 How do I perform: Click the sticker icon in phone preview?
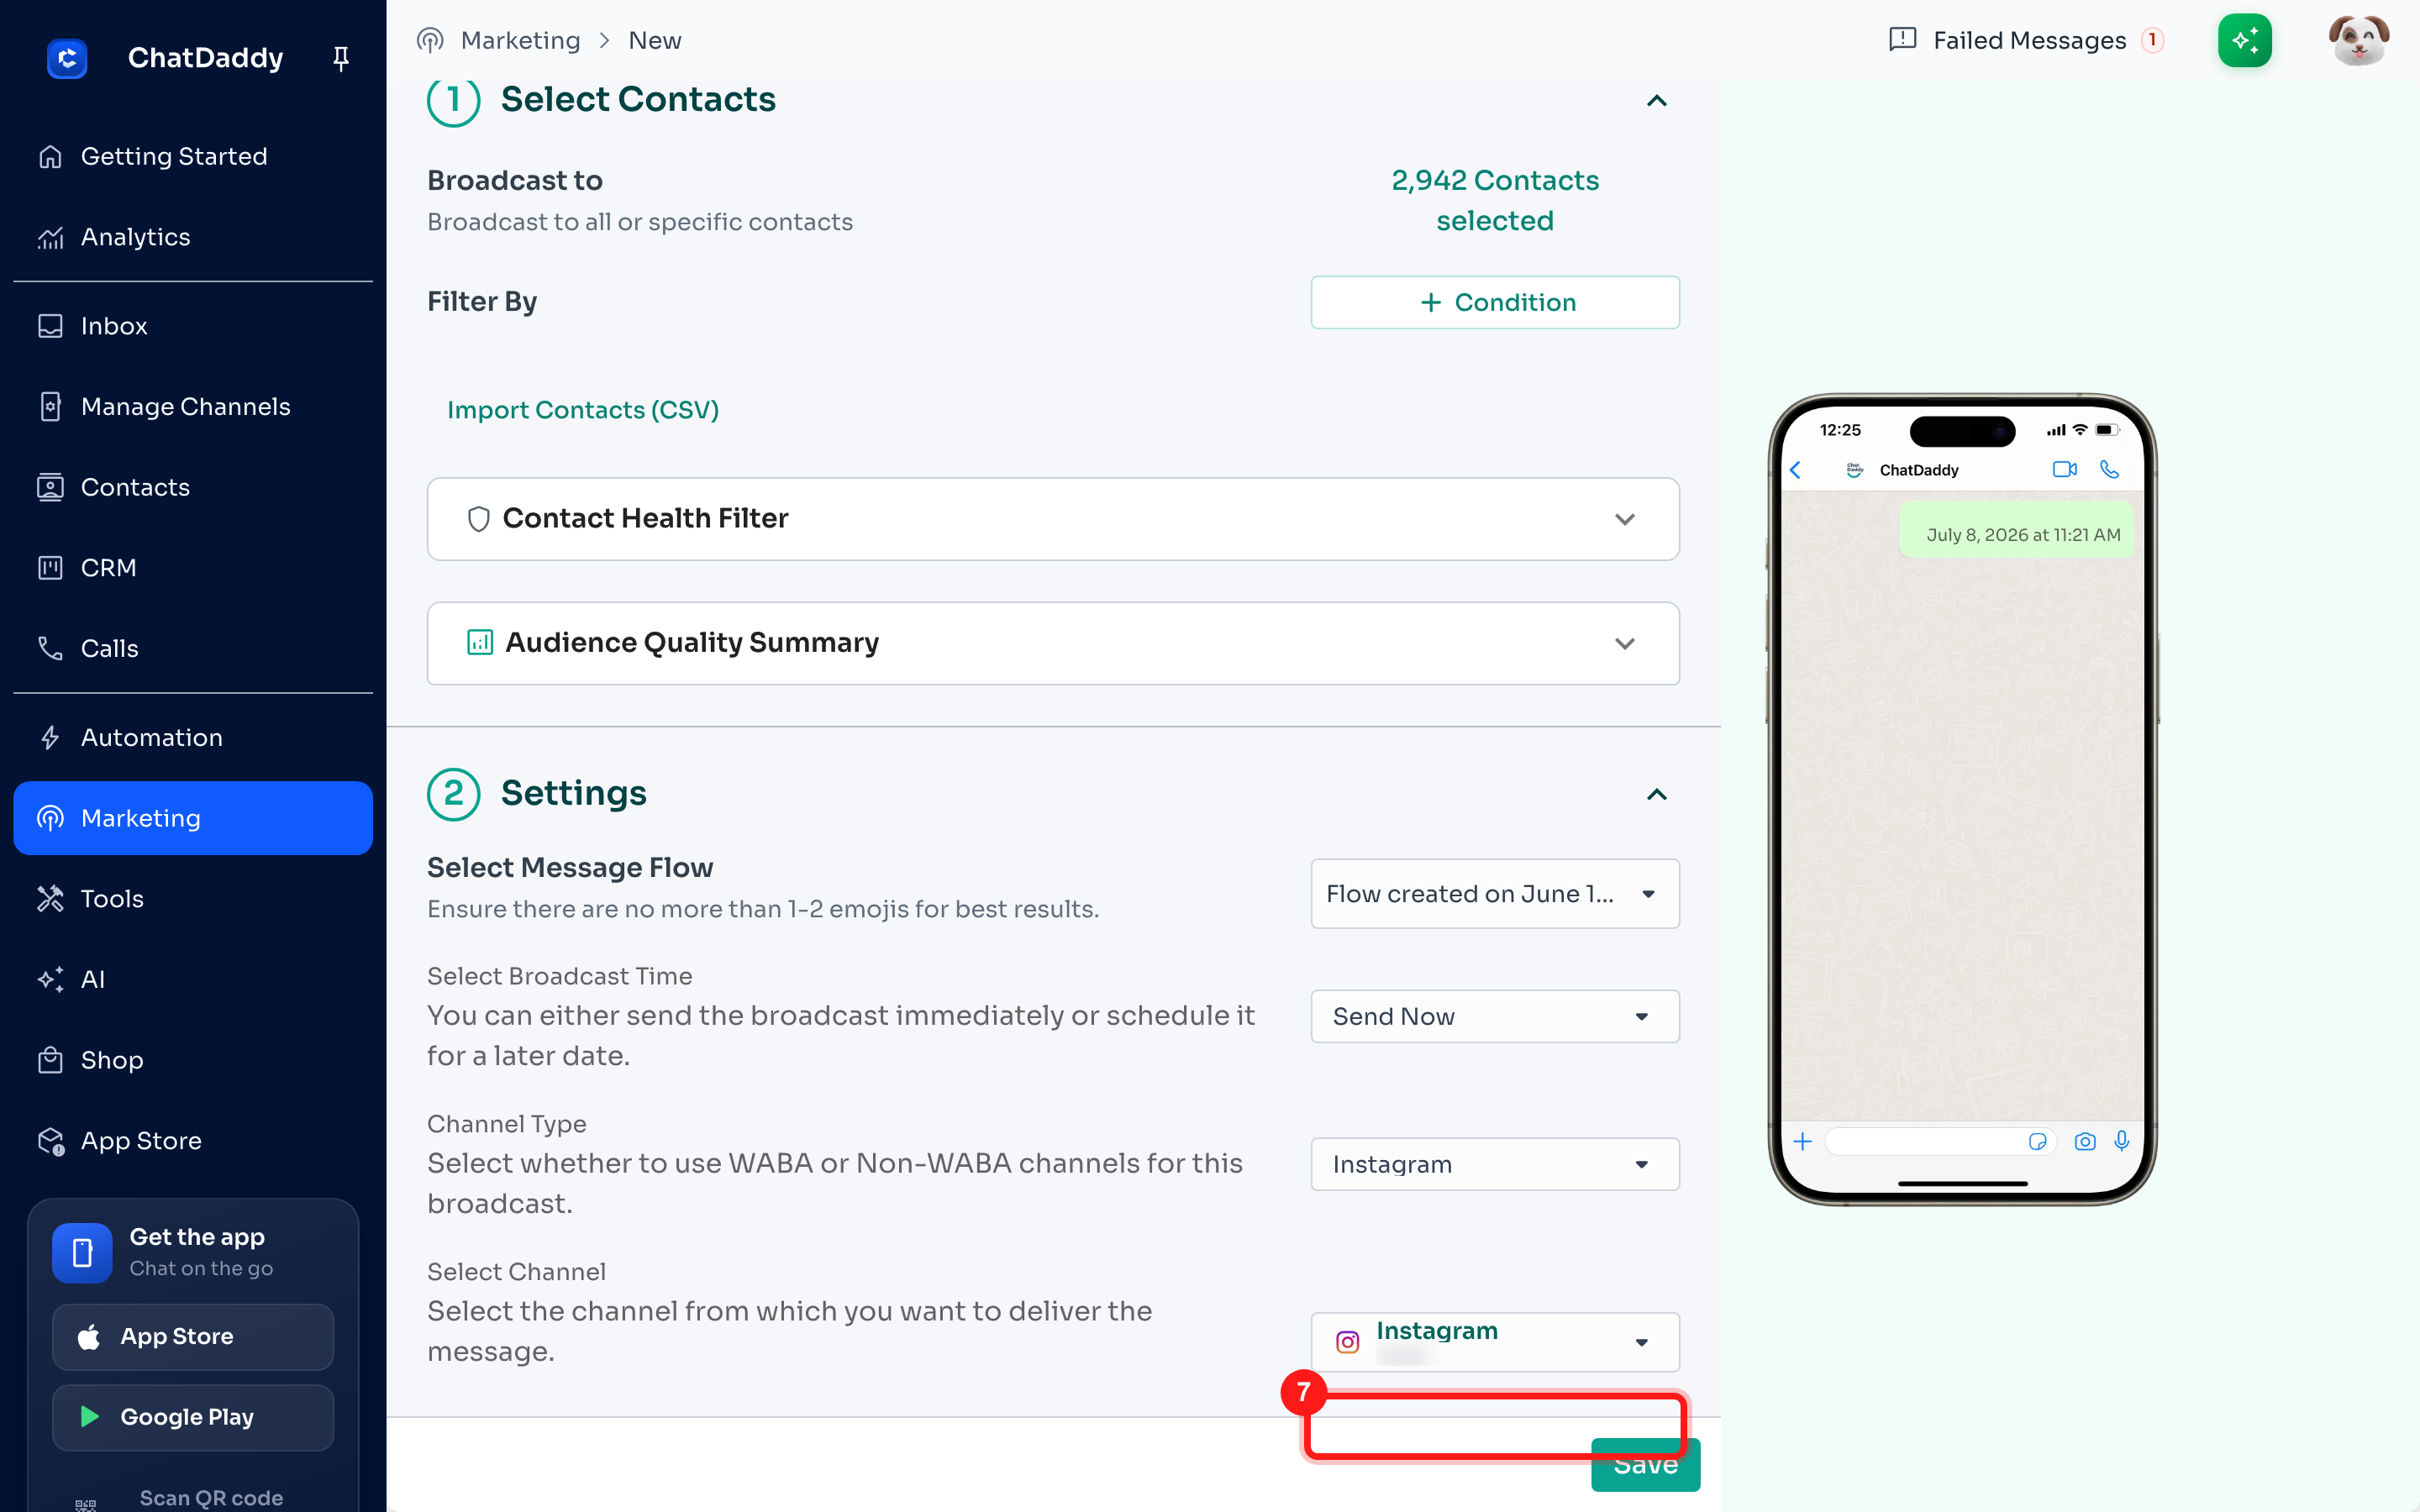coord(2038,1141)
